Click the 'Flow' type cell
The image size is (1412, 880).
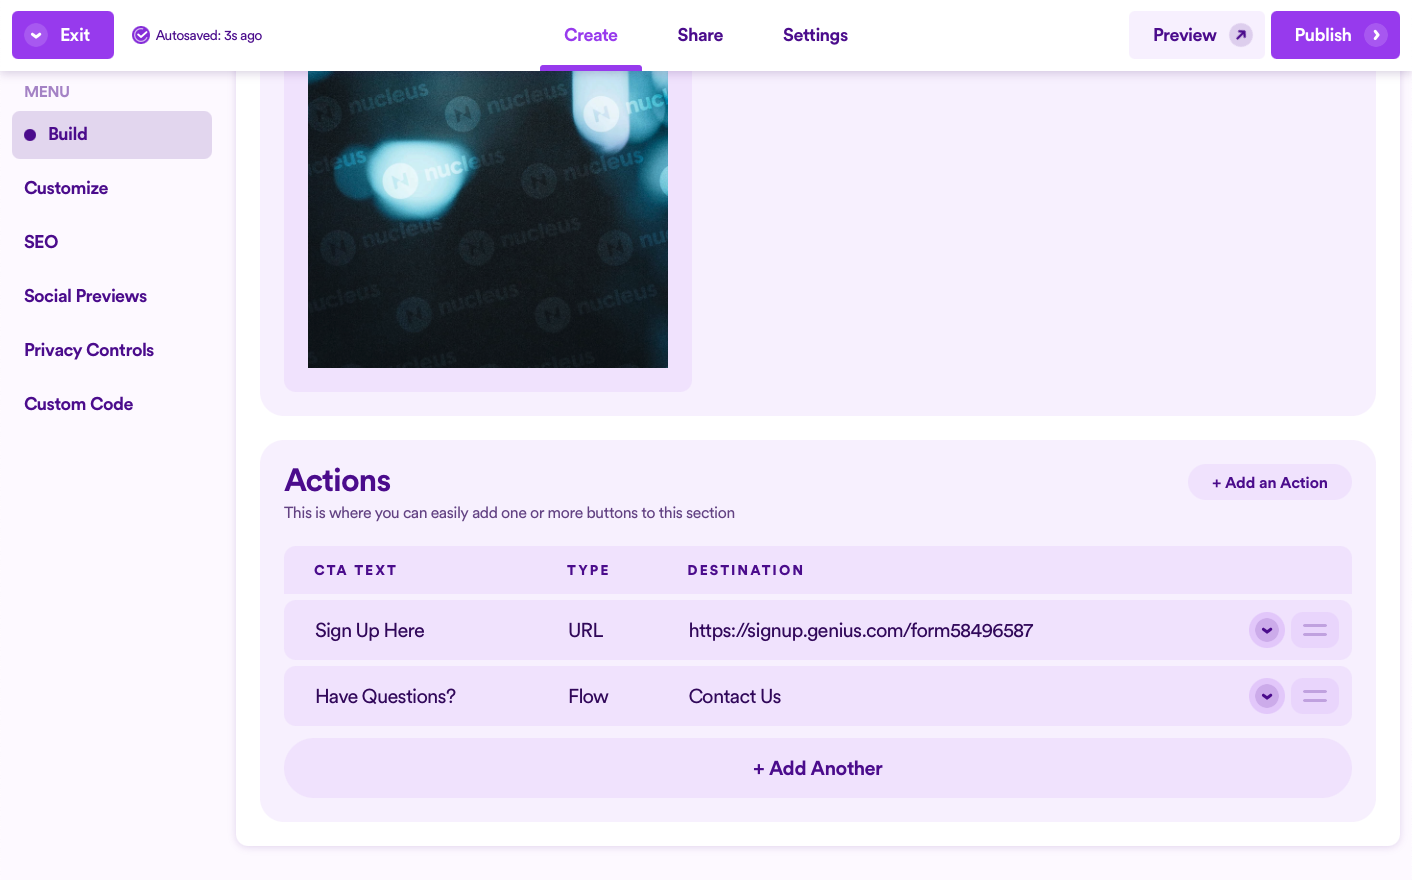tap(588, 697)
